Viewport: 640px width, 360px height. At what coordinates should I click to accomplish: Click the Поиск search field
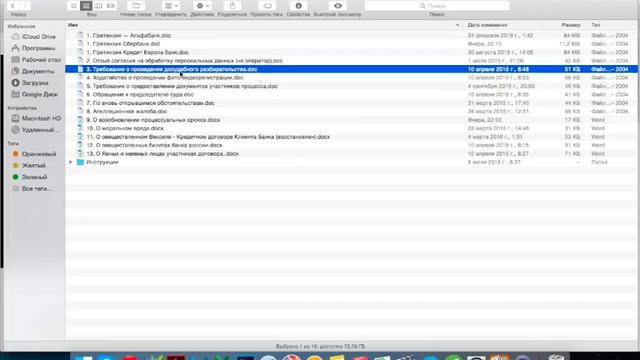437,6
